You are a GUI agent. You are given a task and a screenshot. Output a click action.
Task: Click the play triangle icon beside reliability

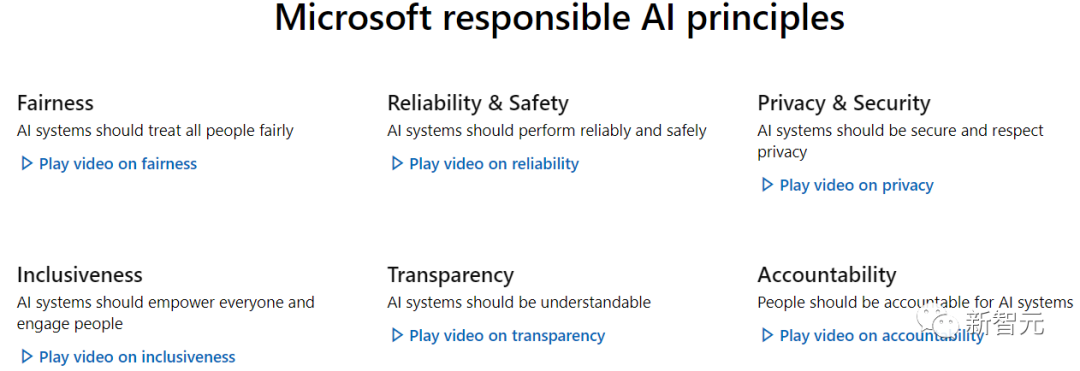(397, 164)
